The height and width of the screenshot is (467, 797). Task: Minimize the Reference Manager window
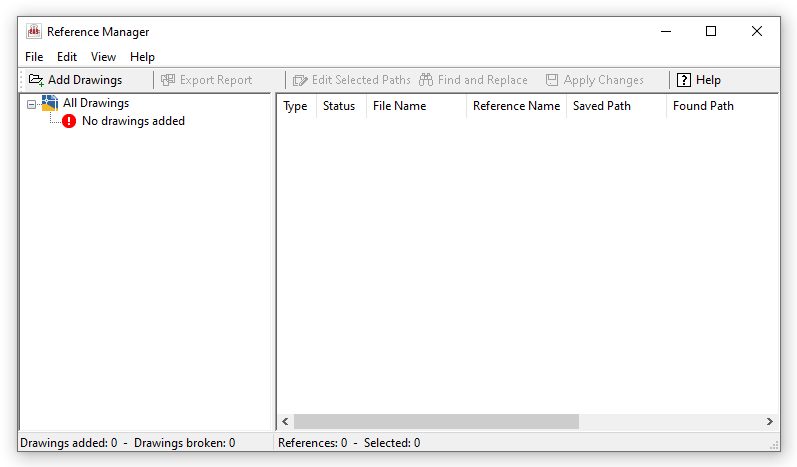pyautogui.click(x=666, y=31)
